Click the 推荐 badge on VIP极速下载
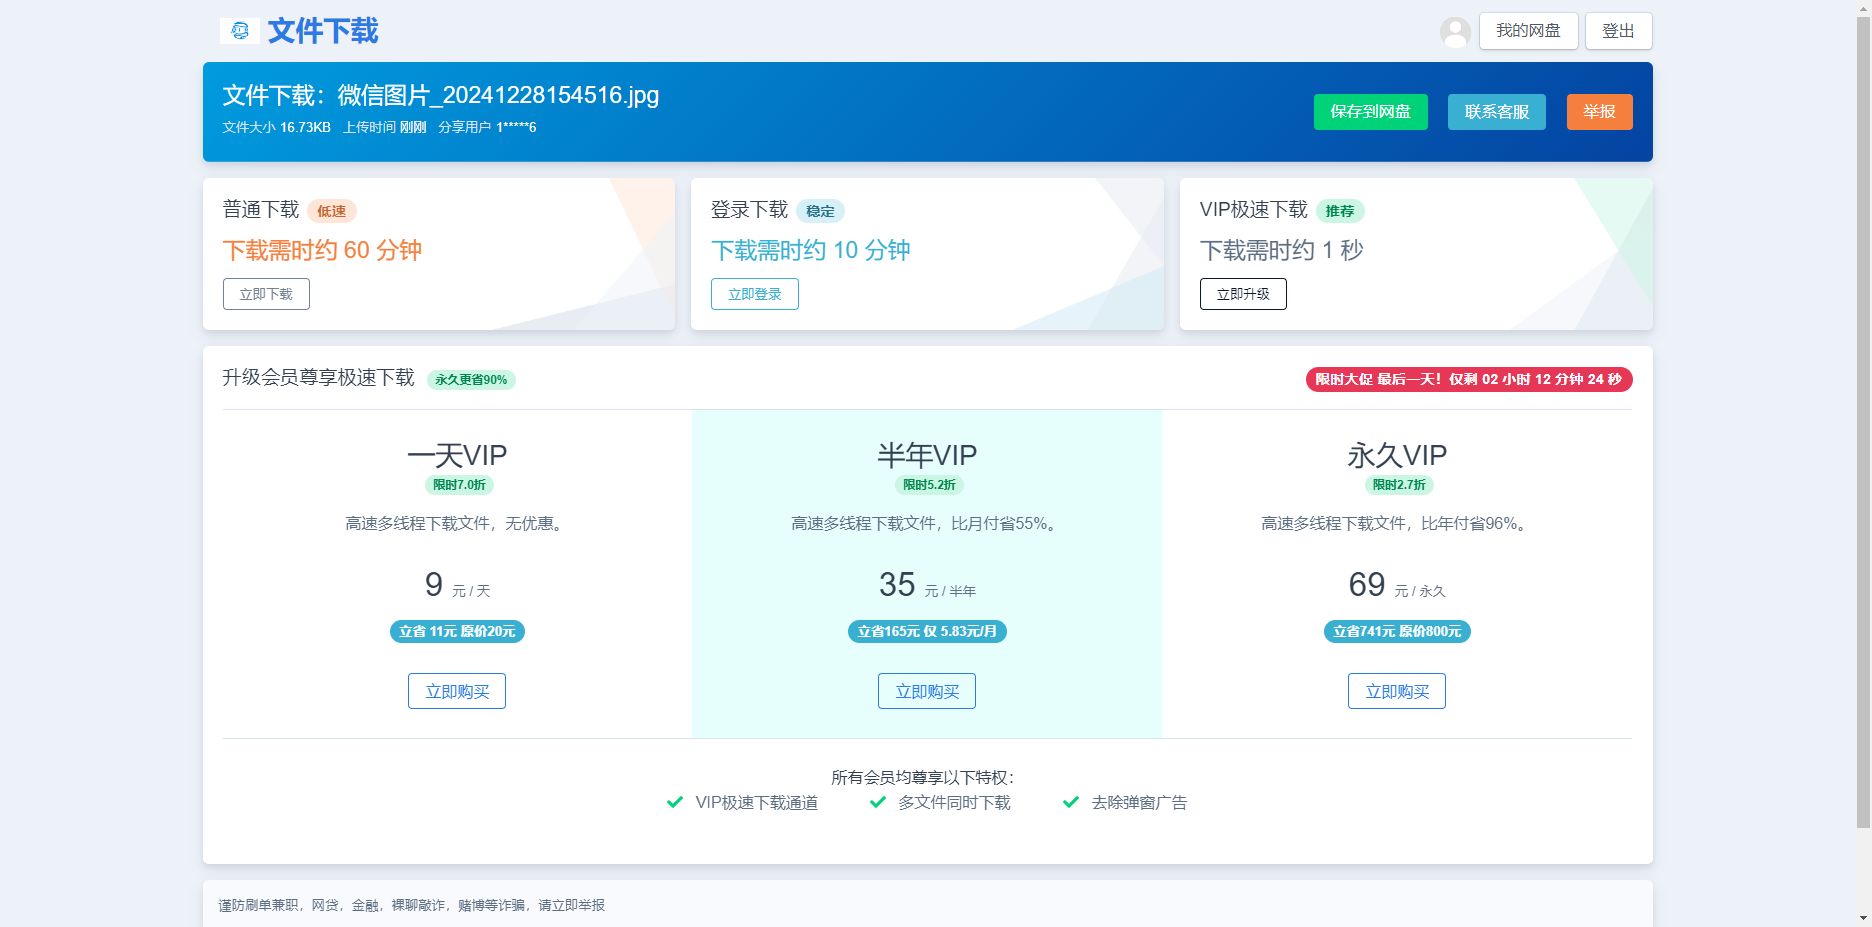1872x927 pixels. (x=1342, y=211)
